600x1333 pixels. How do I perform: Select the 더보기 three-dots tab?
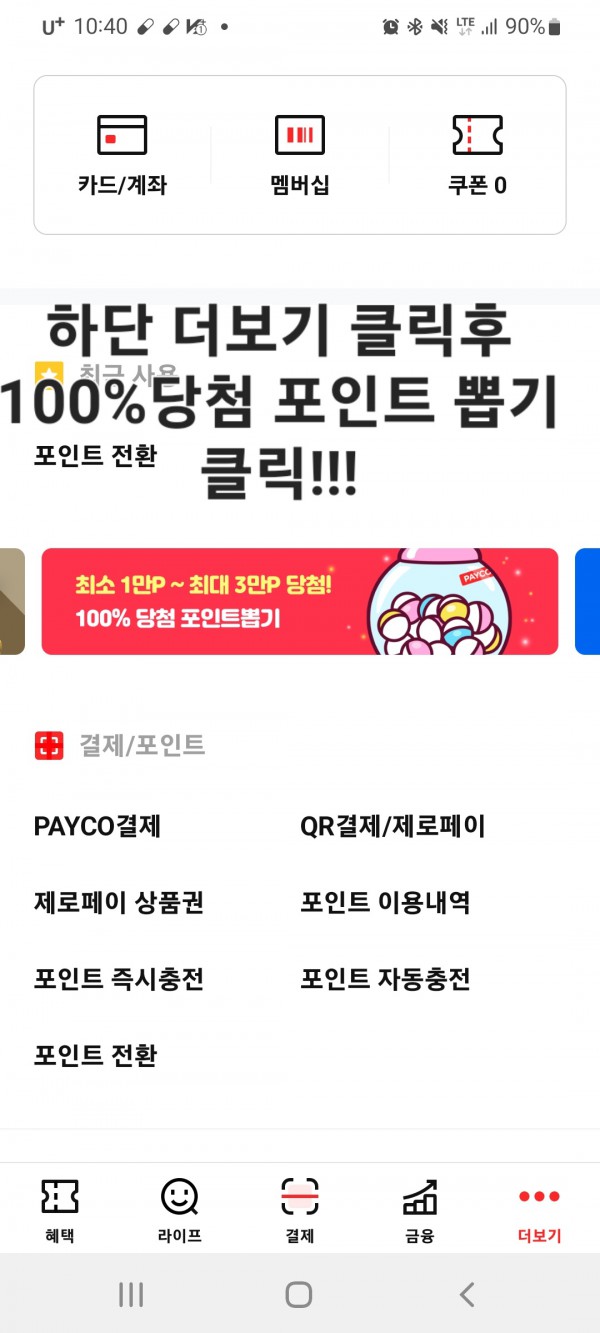point(540,1197)
